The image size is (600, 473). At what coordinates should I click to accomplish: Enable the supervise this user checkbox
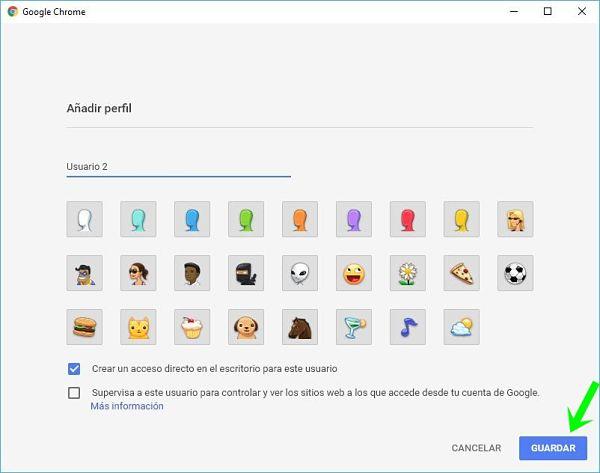point(74,393)
